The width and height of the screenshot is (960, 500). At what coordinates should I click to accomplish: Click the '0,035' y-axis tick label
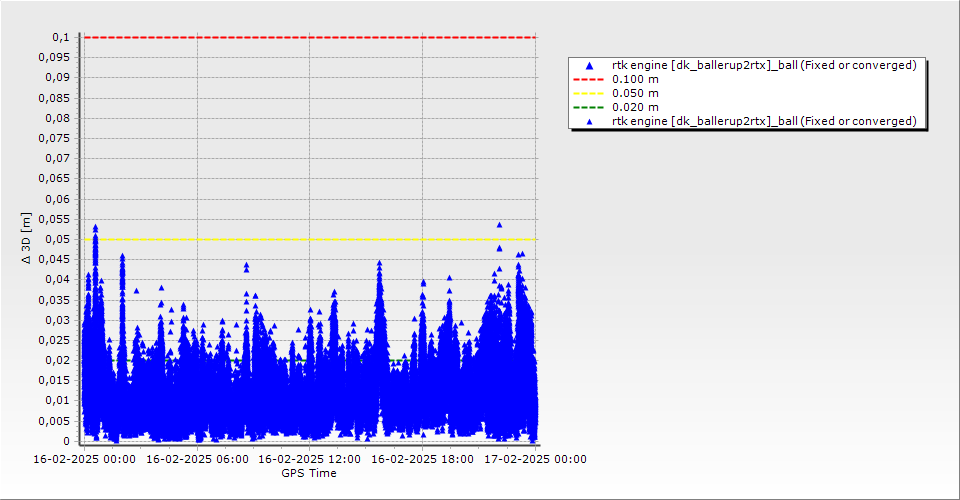point(54,300)
